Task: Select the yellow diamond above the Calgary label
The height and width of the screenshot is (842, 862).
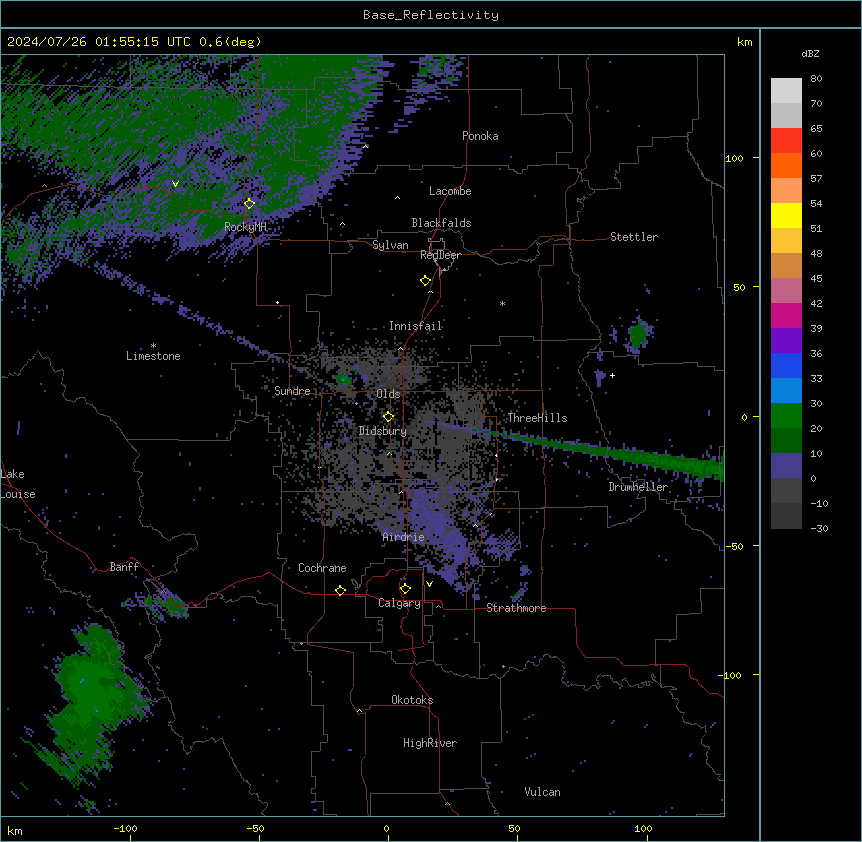Action: tap(405, 589)
